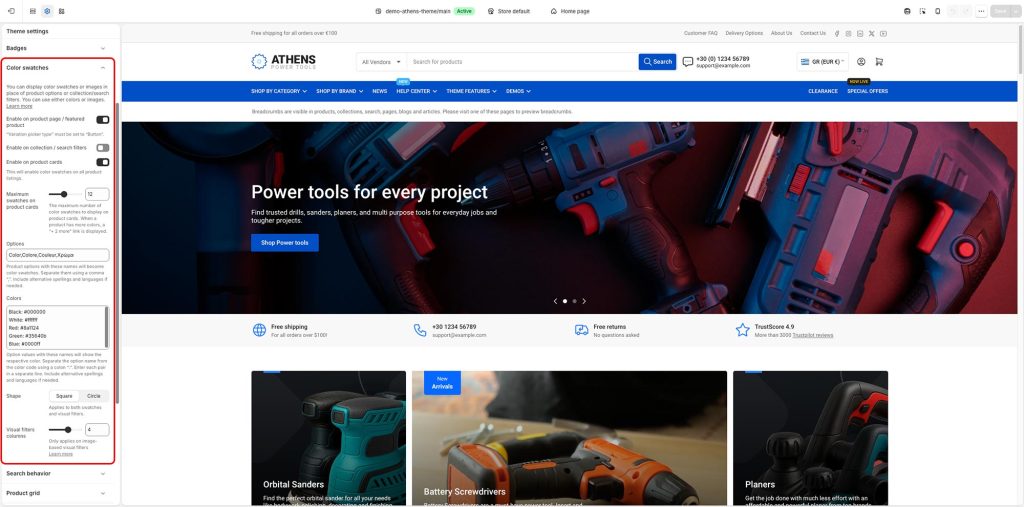
Task: Open the App embeds icon
Action: [x=61, y=11]
